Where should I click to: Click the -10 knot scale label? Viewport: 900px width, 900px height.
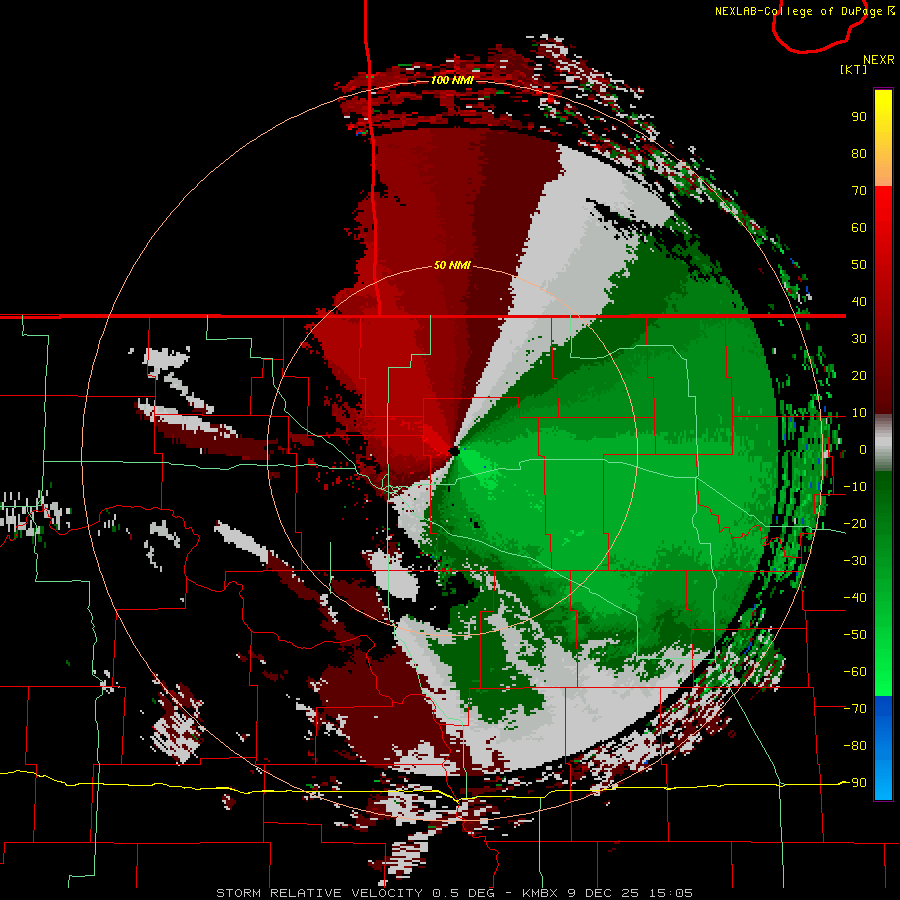(855, 487)
